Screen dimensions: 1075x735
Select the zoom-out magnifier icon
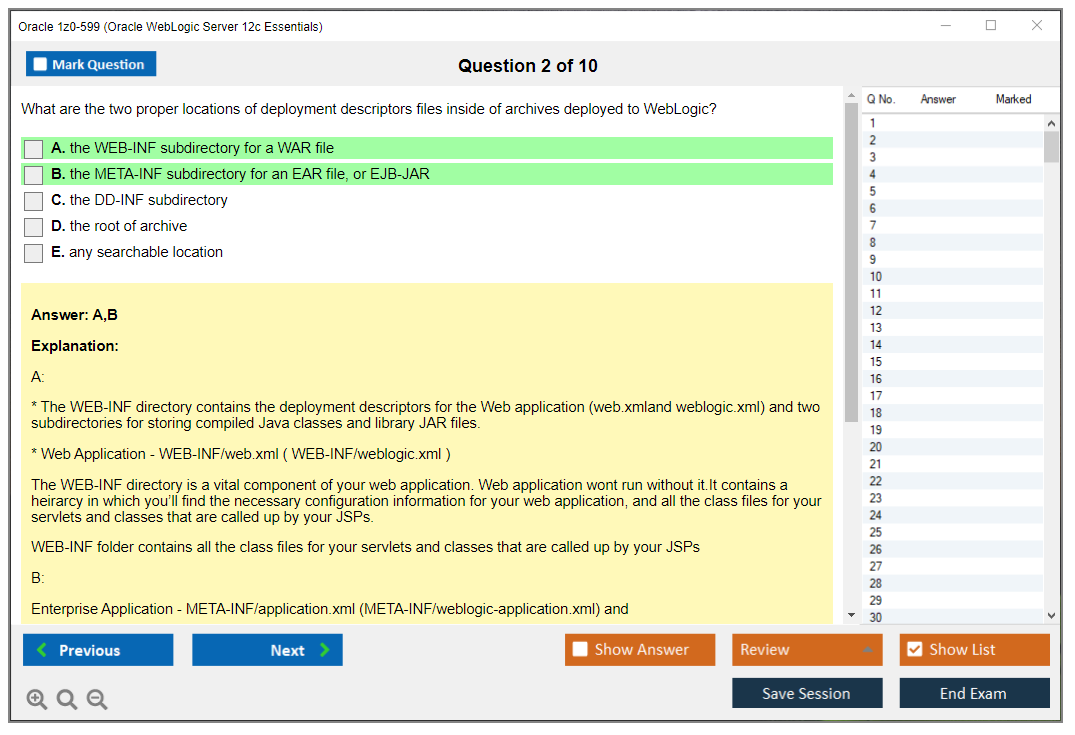pyautogui.click(x=97, y=699)
